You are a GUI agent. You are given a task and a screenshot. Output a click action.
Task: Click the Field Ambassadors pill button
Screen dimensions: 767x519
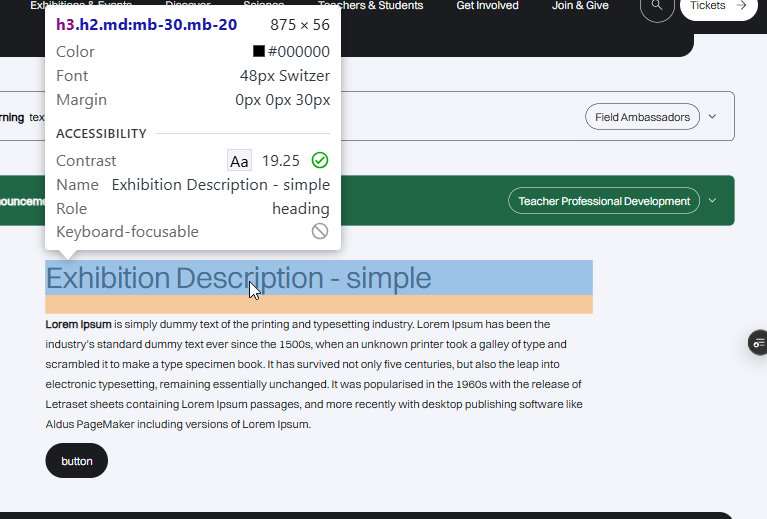(642, 117)
